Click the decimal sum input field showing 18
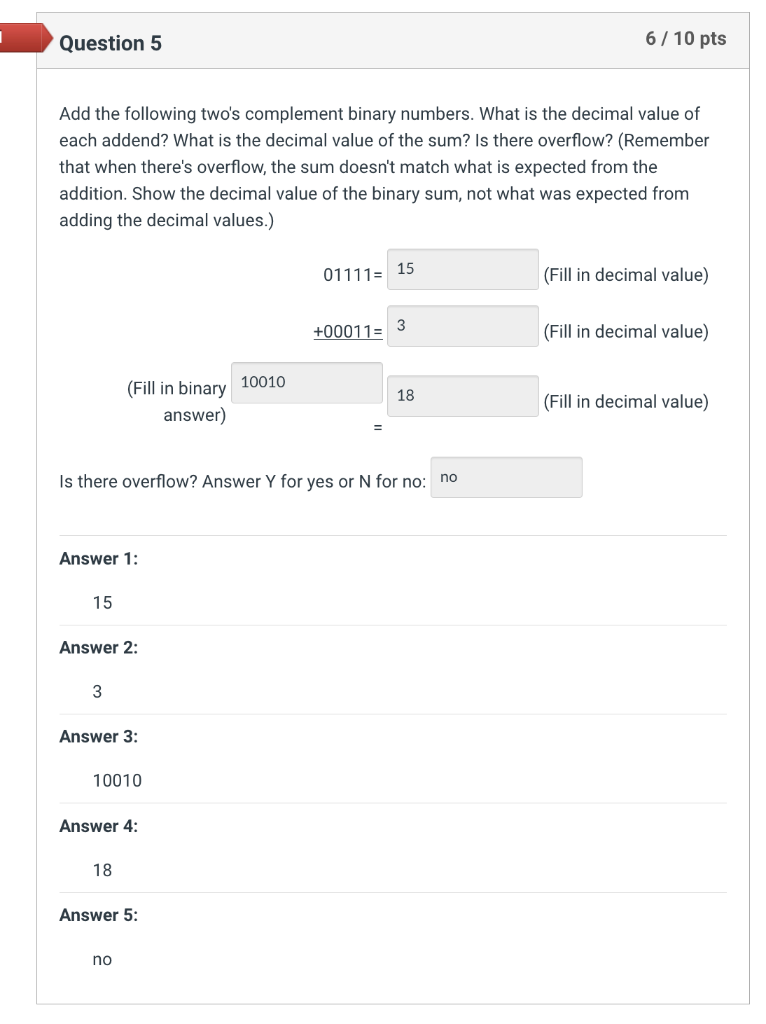This screenshot has width=766, height=1024. (463, 396)
